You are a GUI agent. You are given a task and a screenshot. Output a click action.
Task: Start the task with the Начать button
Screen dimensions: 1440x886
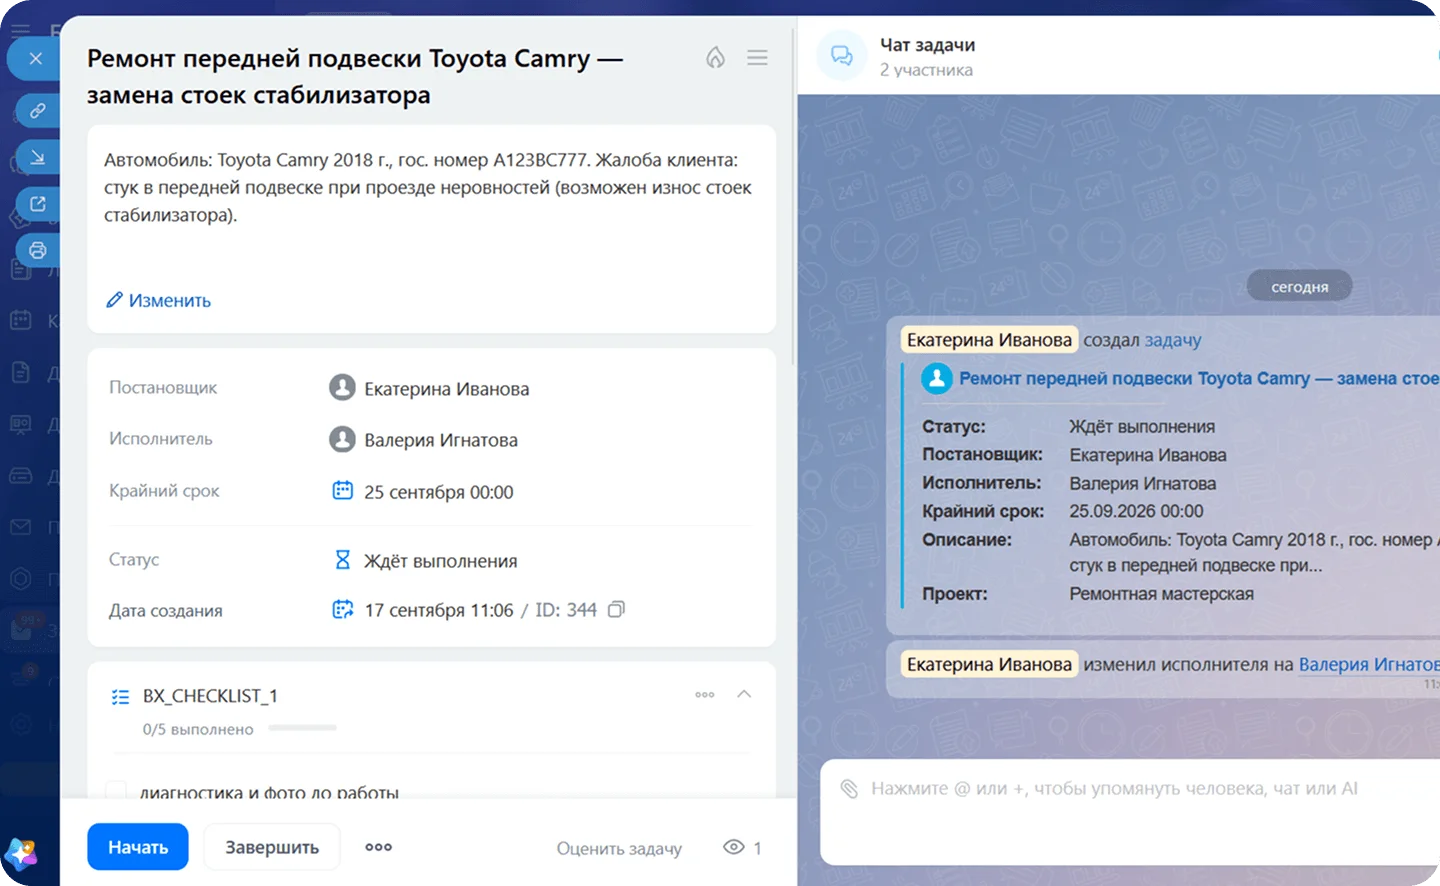tap(138, 847)
